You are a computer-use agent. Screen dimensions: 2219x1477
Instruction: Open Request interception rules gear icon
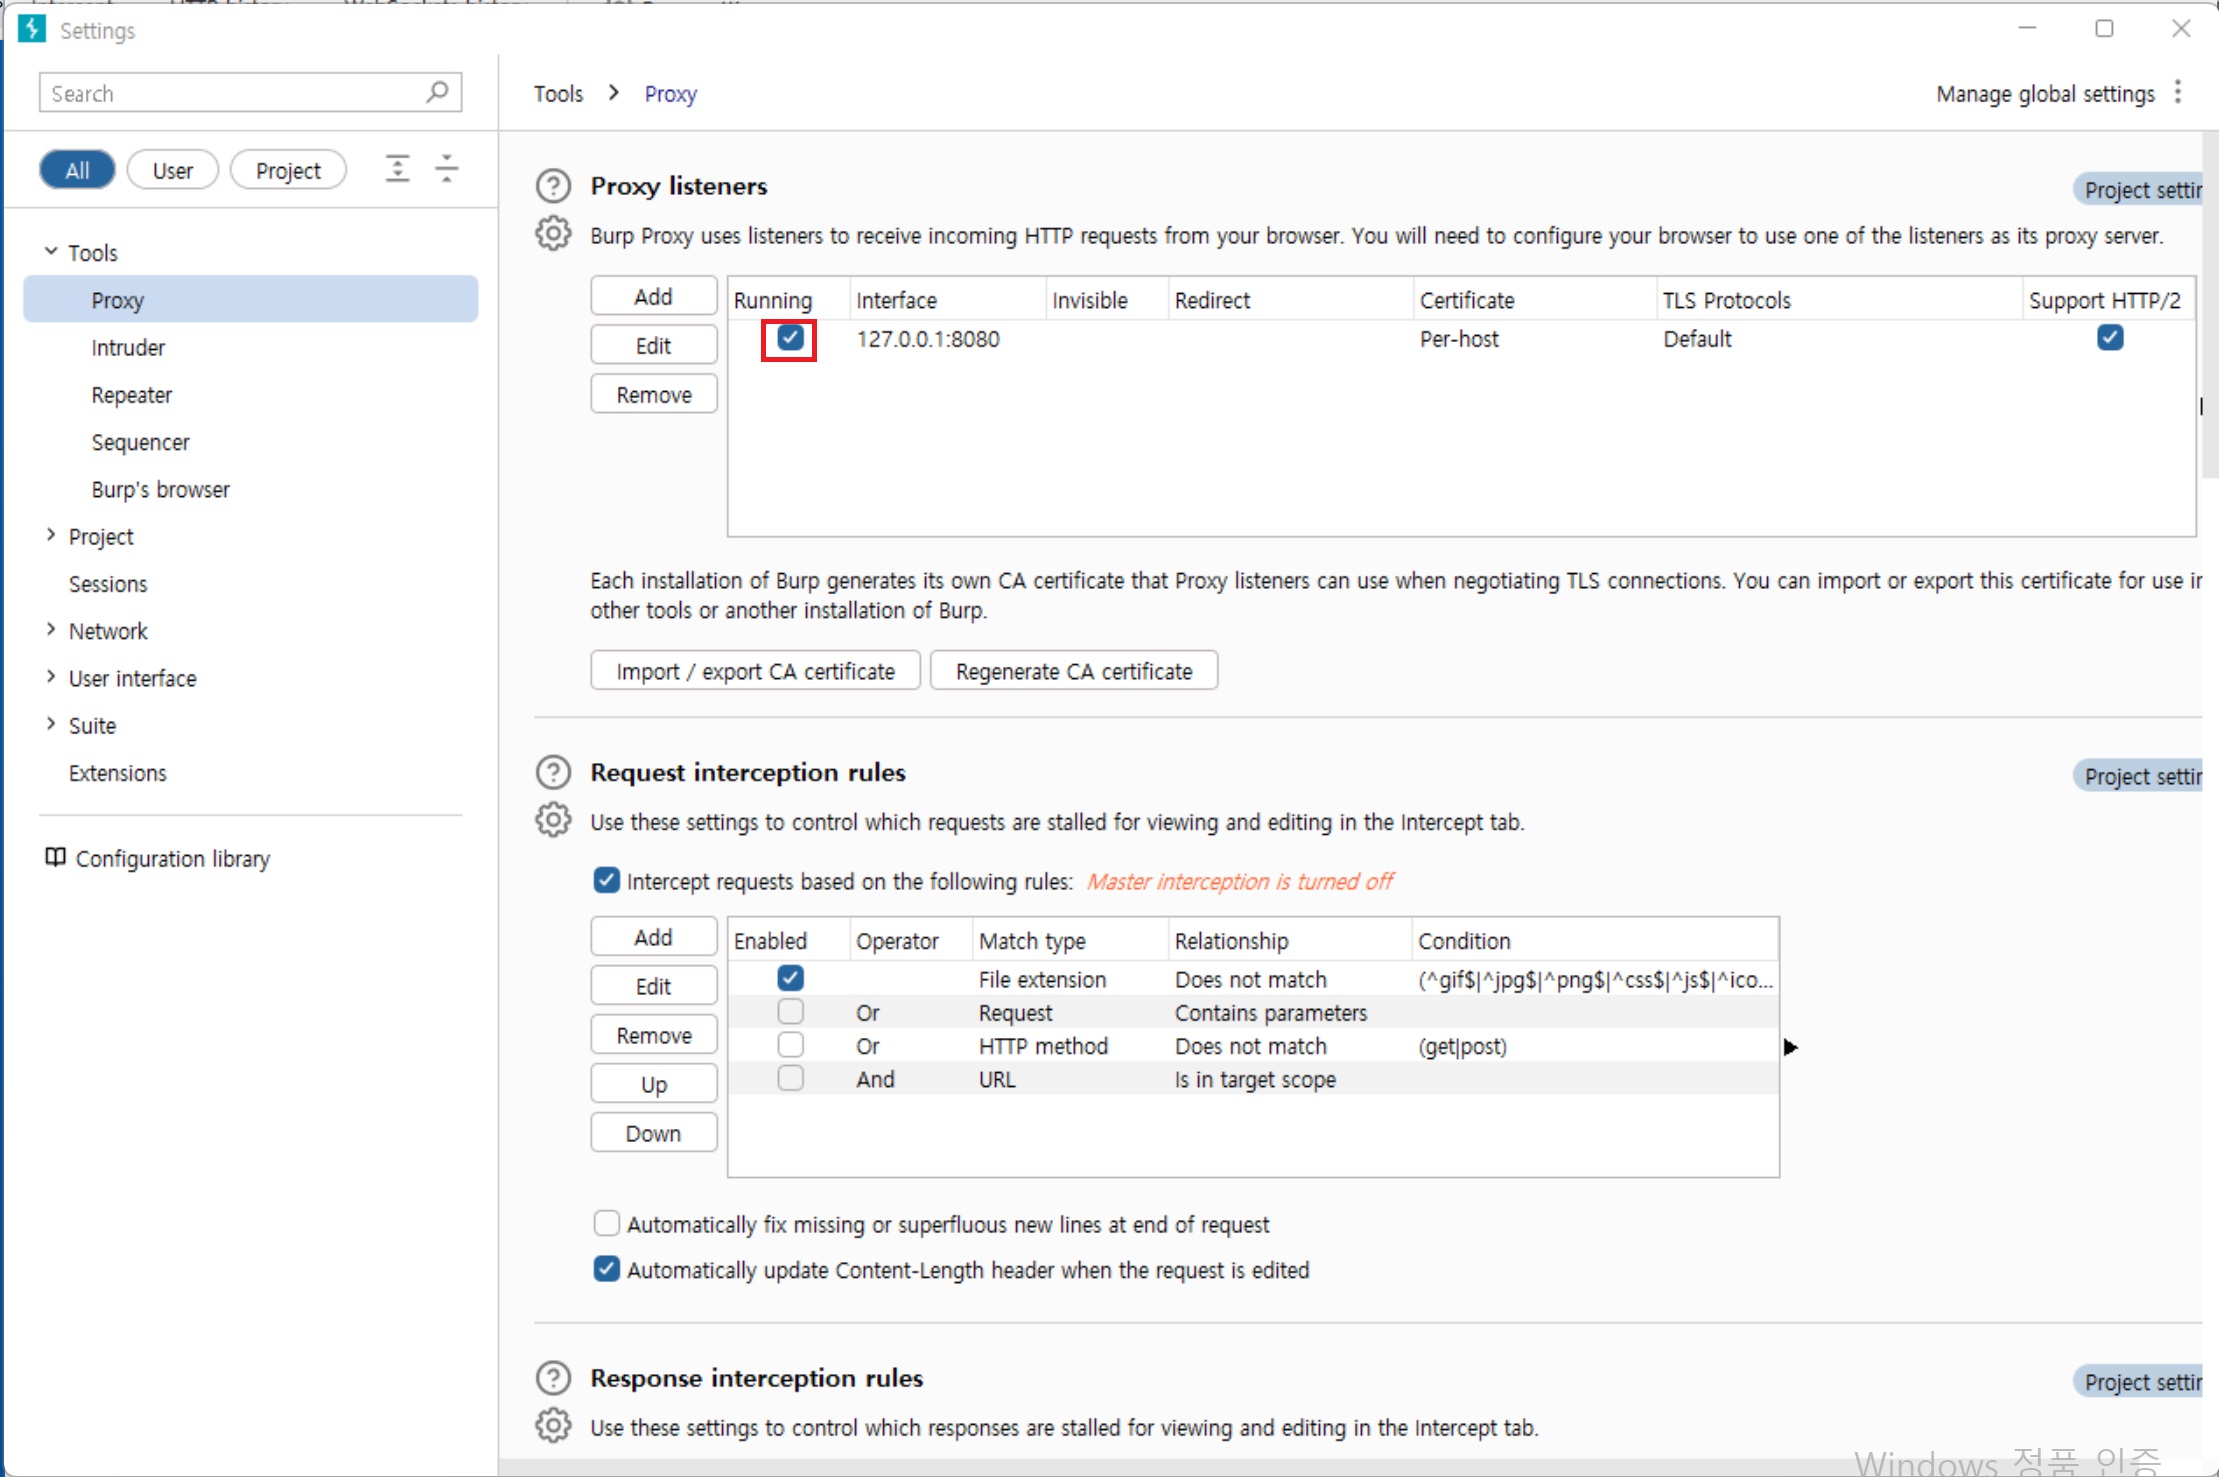coord(553,820)
